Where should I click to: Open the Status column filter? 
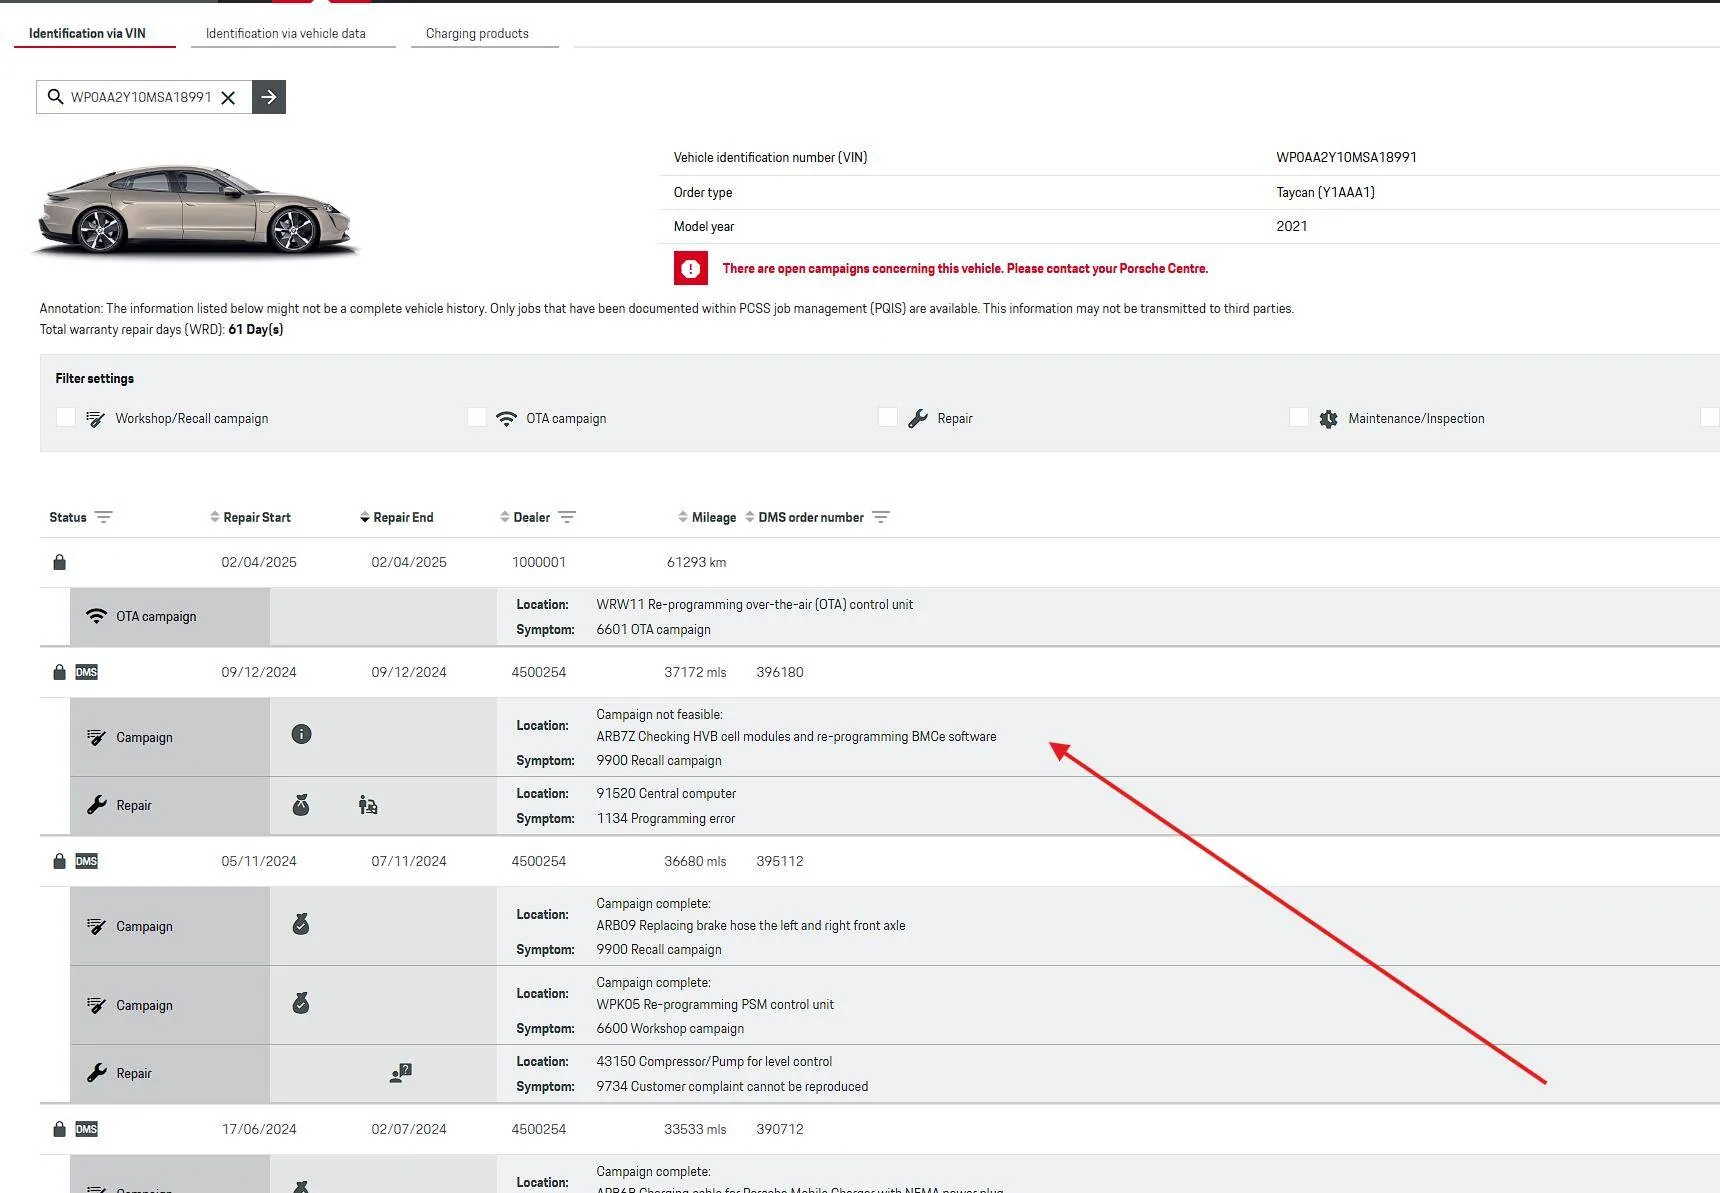coord(104,517)
